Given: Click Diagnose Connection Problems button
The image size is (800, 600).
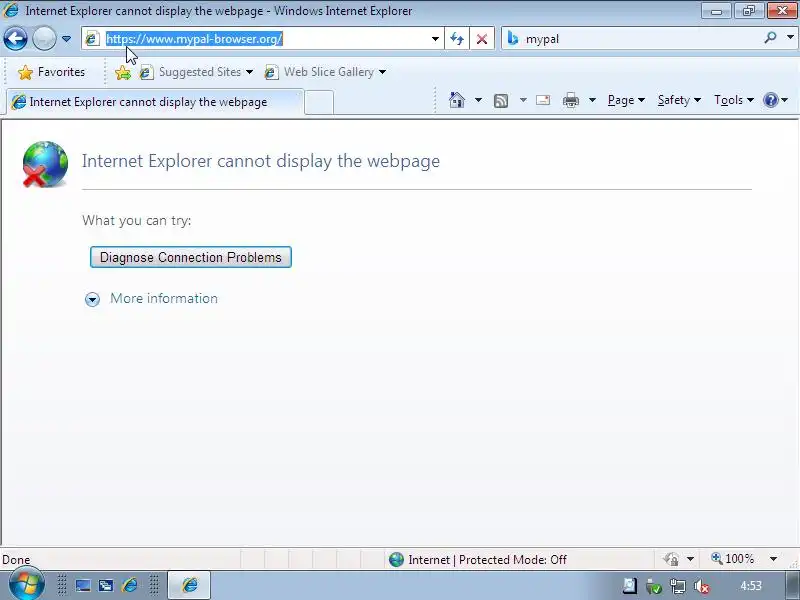Looking at the screenshot, I should [x=191, y=257].
